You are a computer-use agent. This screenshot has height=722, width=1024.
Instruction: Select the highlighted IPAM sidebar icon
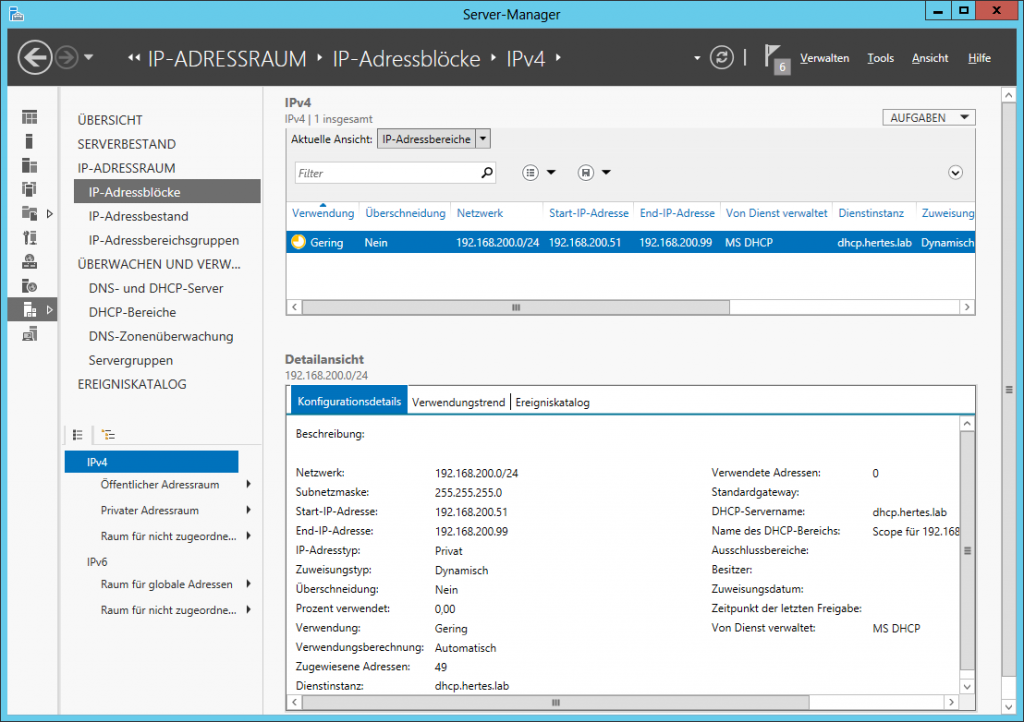(x=30, y=310)
